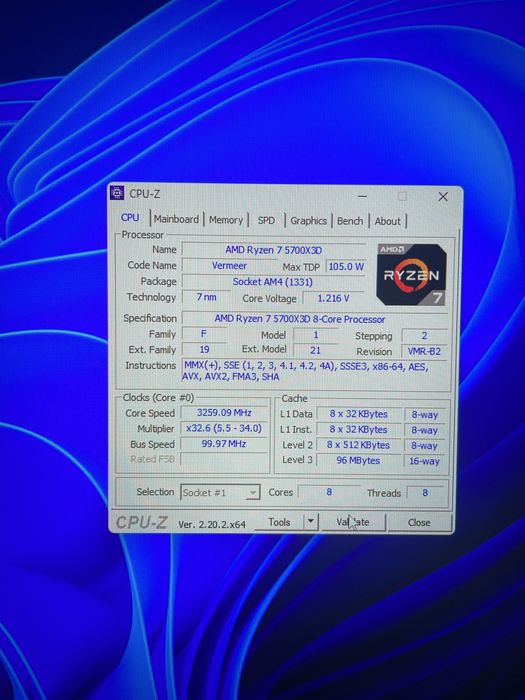Click the Cores value 8
The width and height of the screenshot is (525, 700).
click(329, 492)
